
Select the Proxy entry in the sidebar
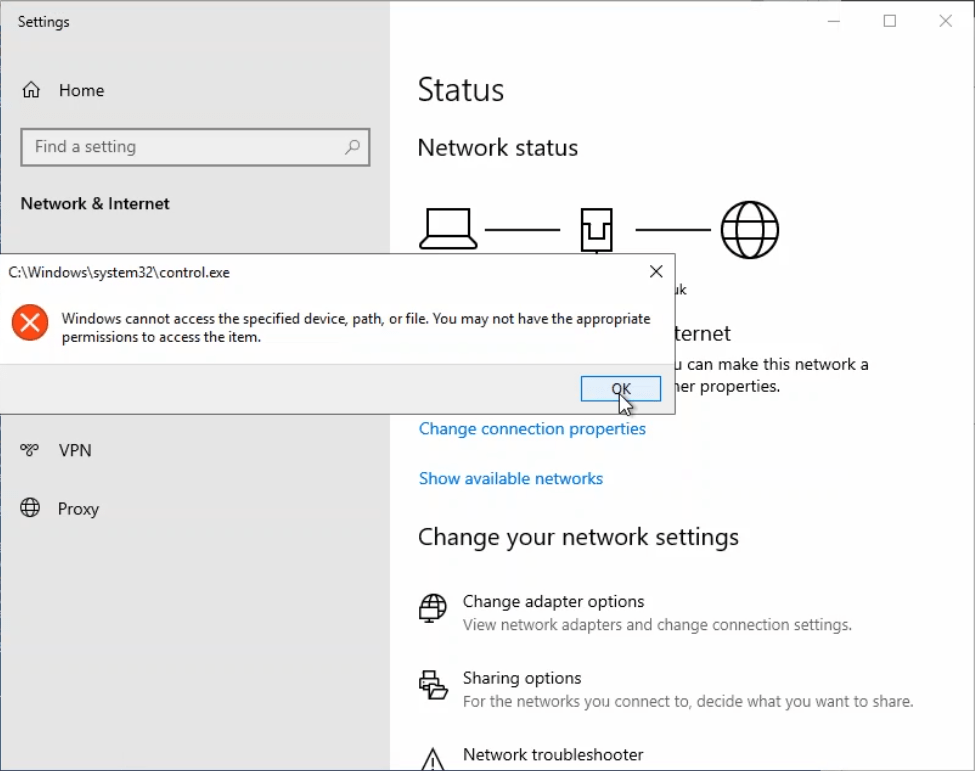coord(78,508)
